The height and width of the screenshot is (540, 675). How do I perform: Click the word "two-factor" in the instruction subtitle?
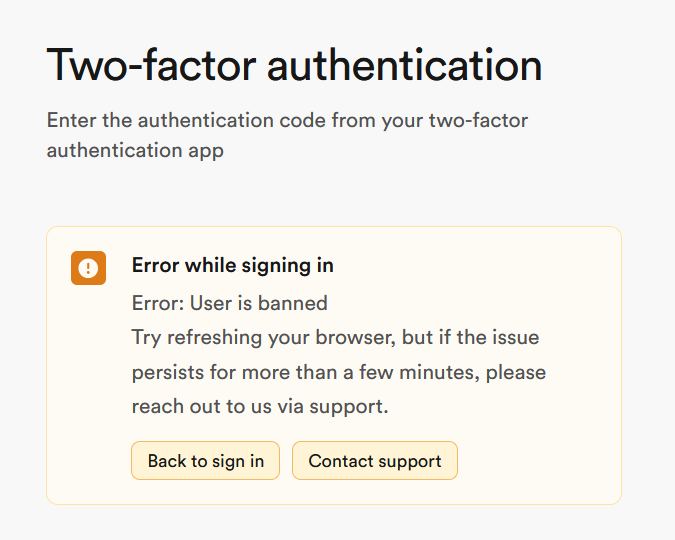point(478,121)
